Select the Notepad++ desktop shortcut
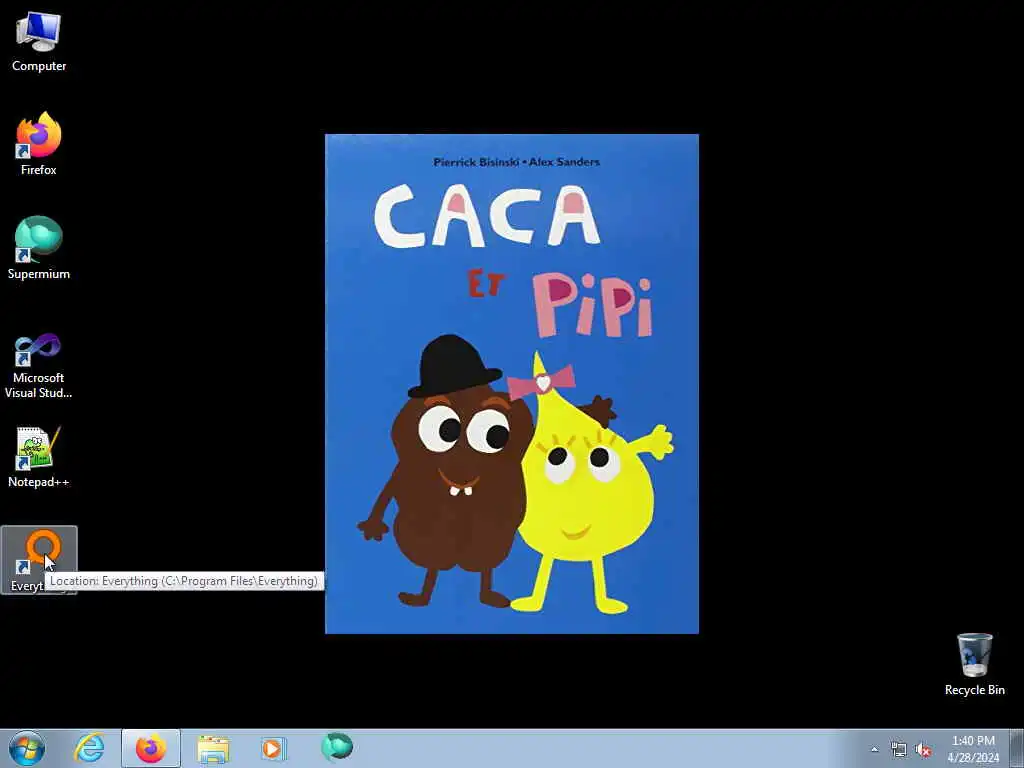 (39, 457)
